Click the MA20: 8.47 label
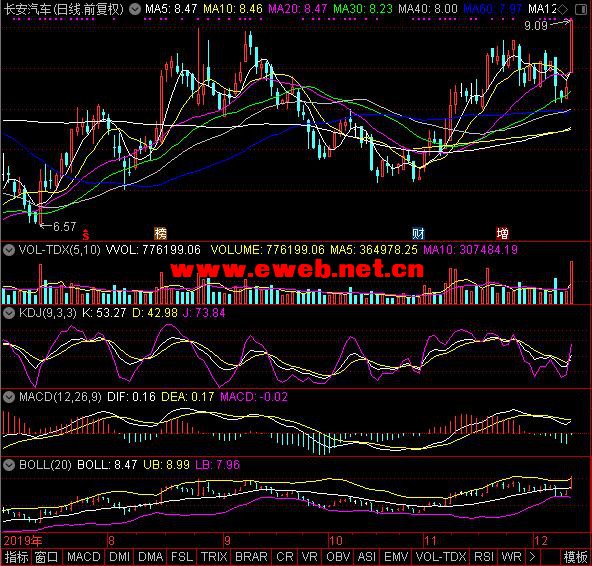This screenshot has width=592, height=566. [298, 8]
